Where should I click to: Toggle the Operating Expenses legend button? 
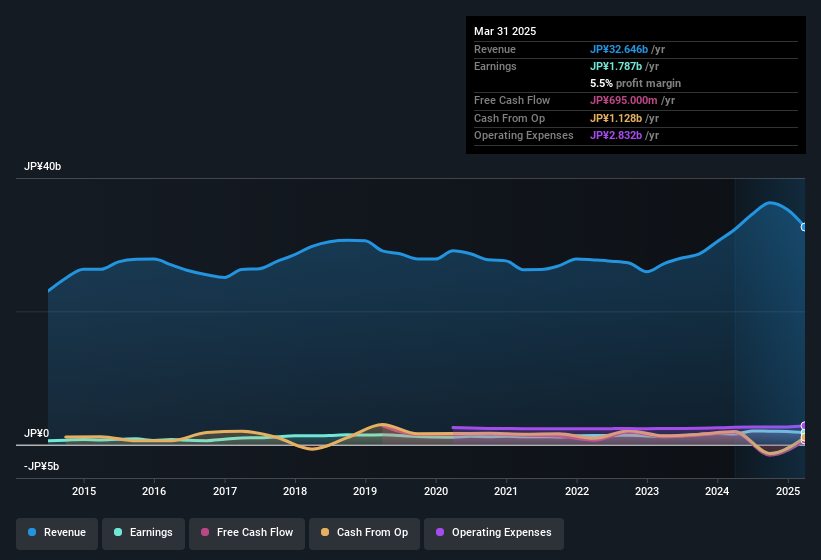coord(493,533)
